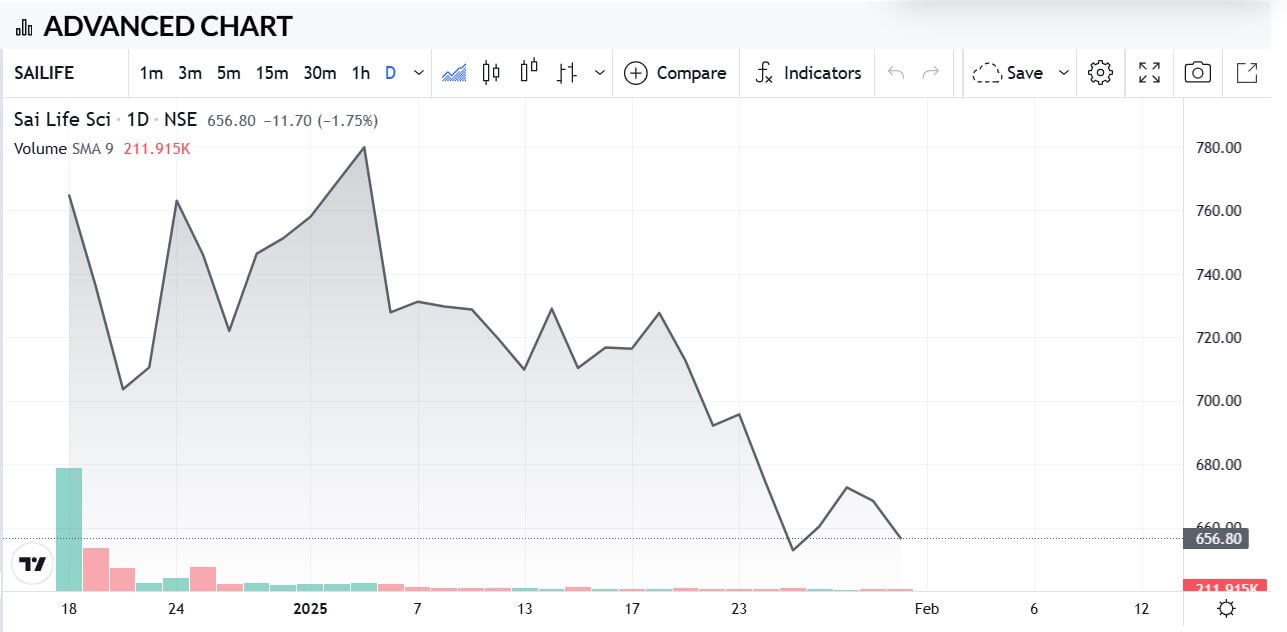Expand the time interval dropdown arrow
Viewport: 1287px width, 632px height.
click(x=418, y=73)
